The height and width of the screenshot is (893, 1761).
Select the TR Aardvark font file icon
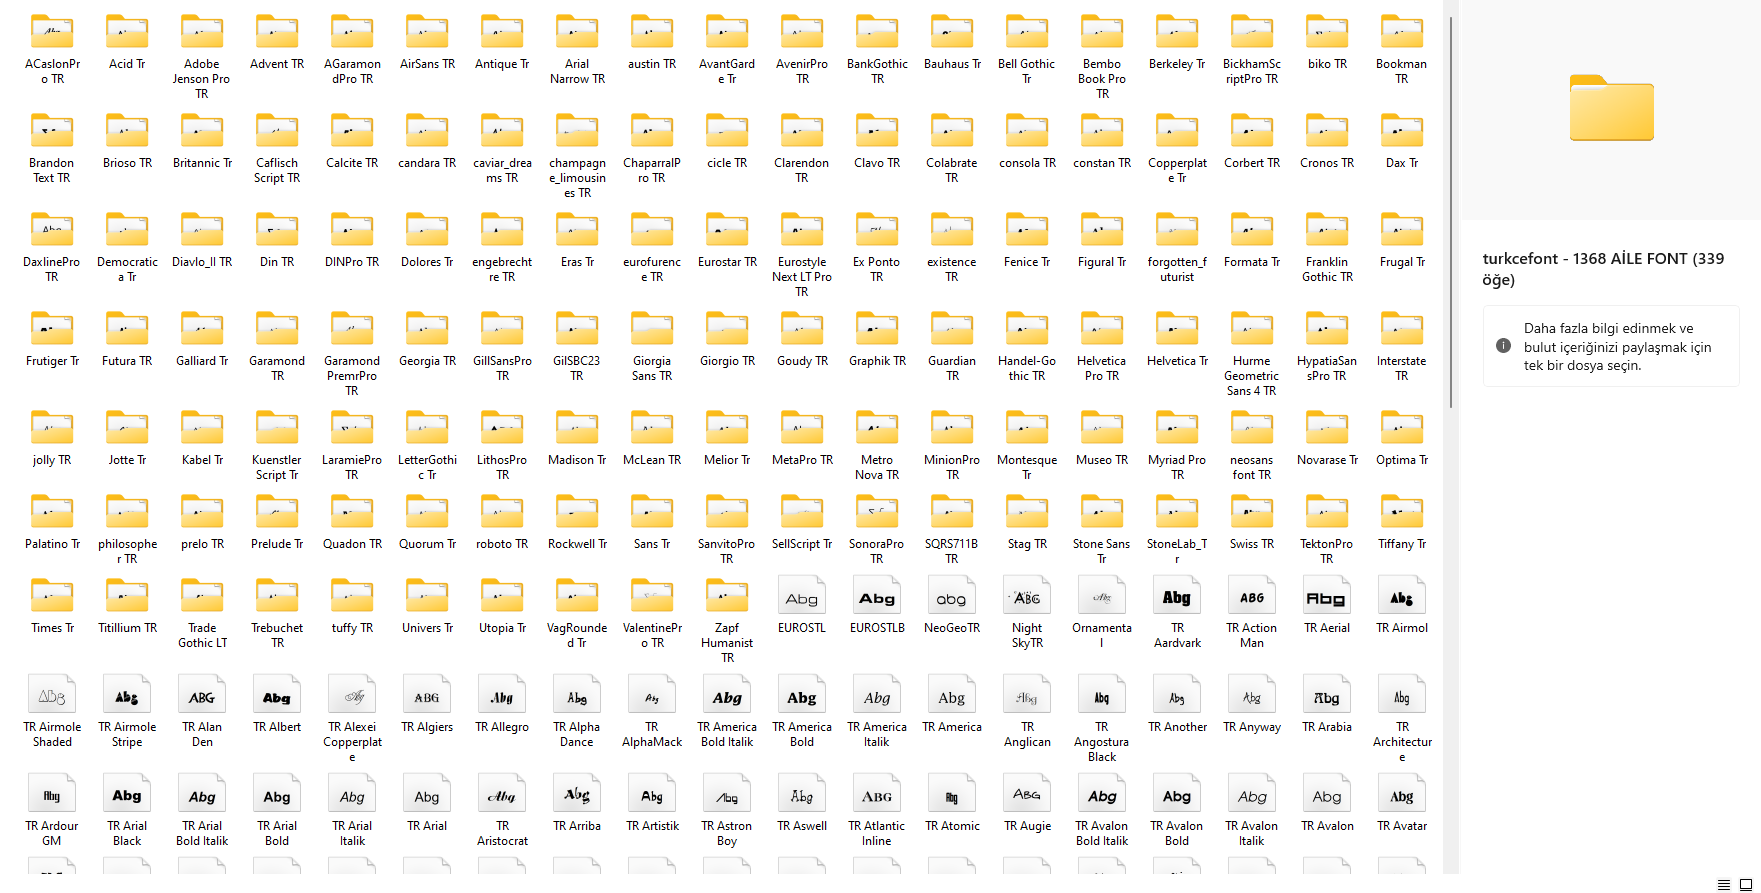[1177, 596]
